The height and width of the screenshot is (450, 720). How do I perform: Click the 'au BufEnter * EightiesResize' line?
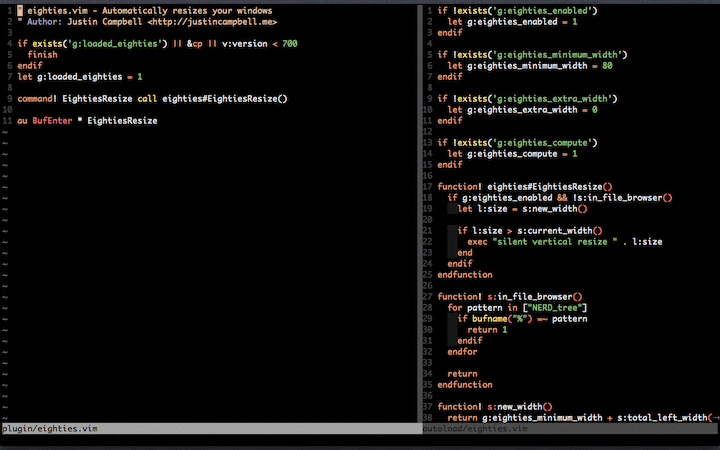(x=87, y=121)
